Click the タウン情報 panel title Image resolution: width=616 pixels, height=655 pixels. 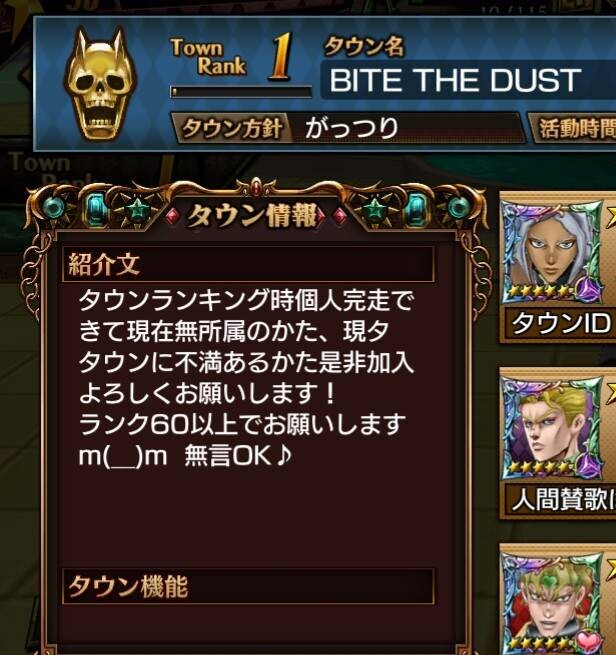pos(253,216)
